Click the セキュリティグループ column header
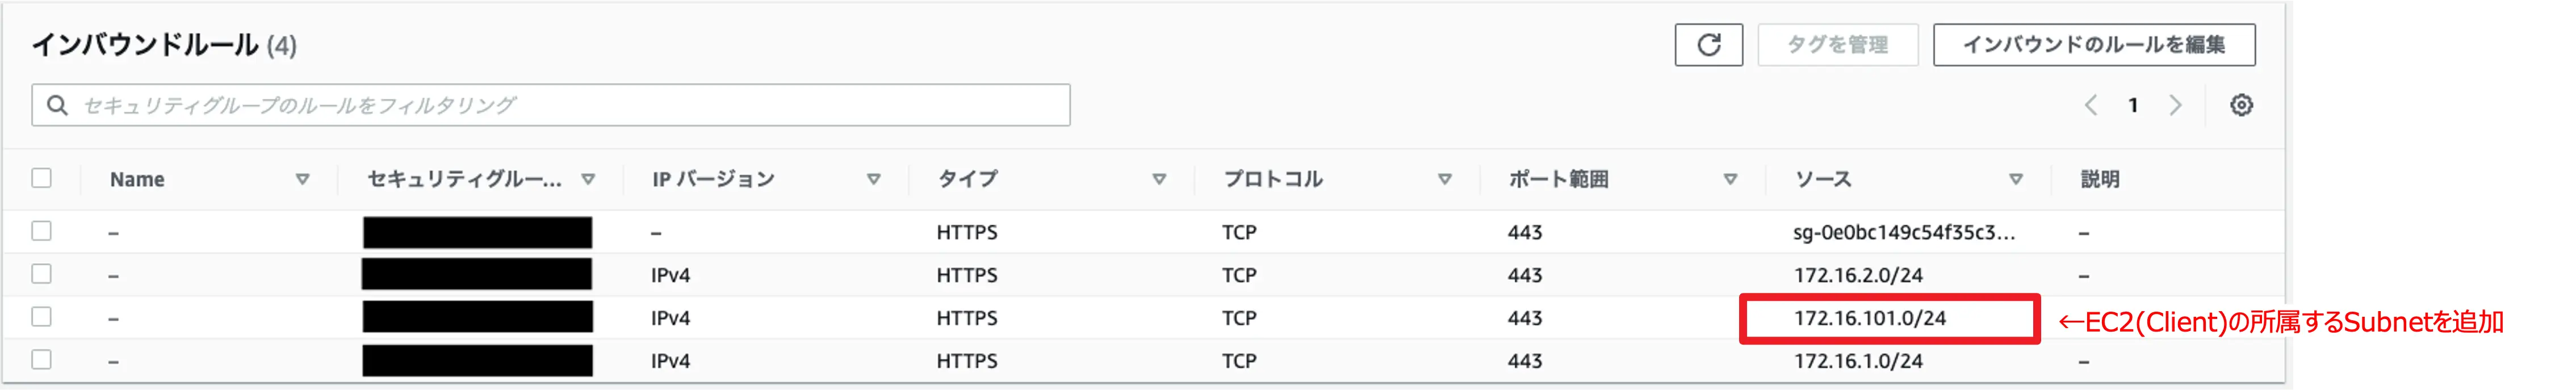This screenshot has width=2576, height=390. (x=464, y=179)
